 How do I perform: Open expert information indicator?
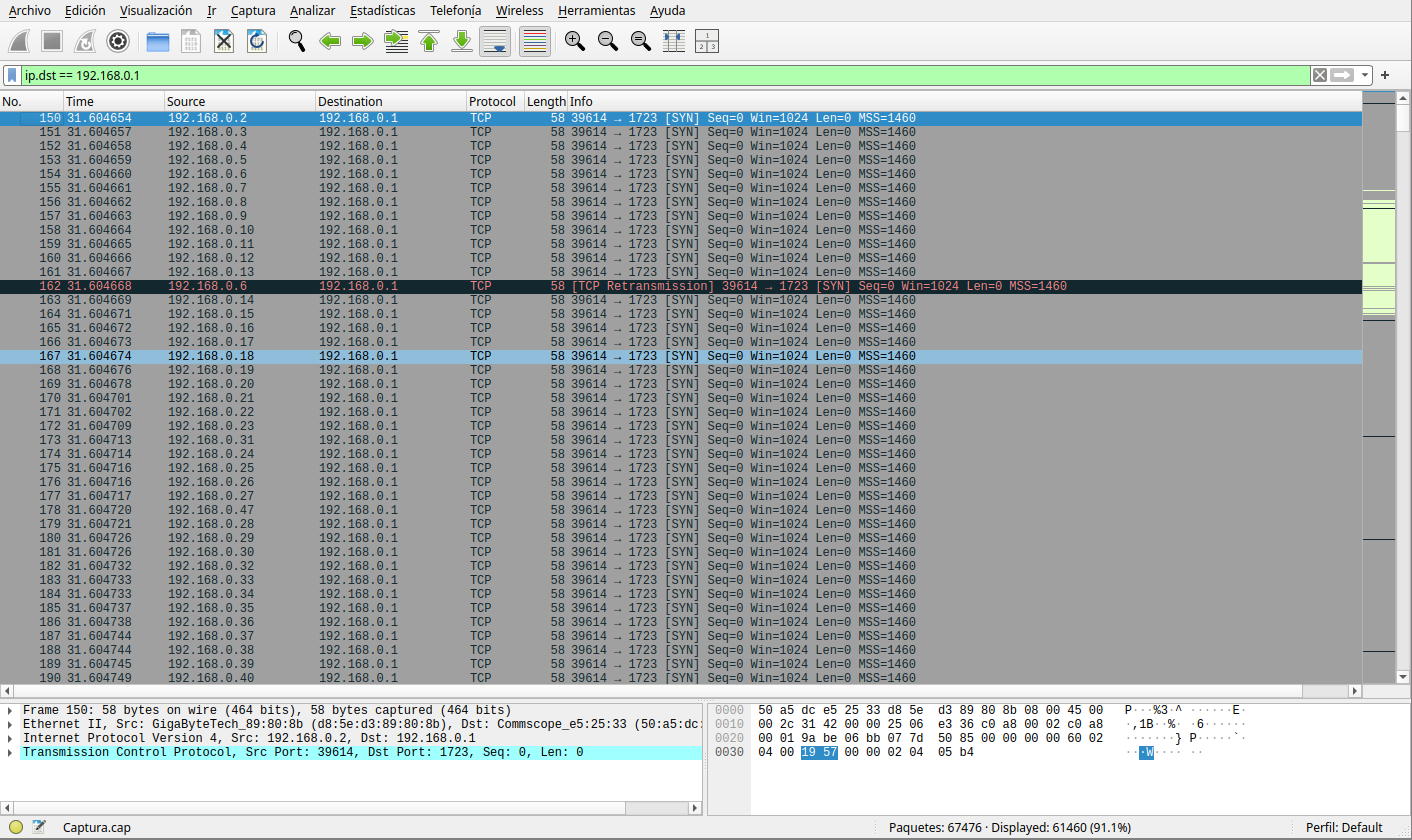click(16, 827)
